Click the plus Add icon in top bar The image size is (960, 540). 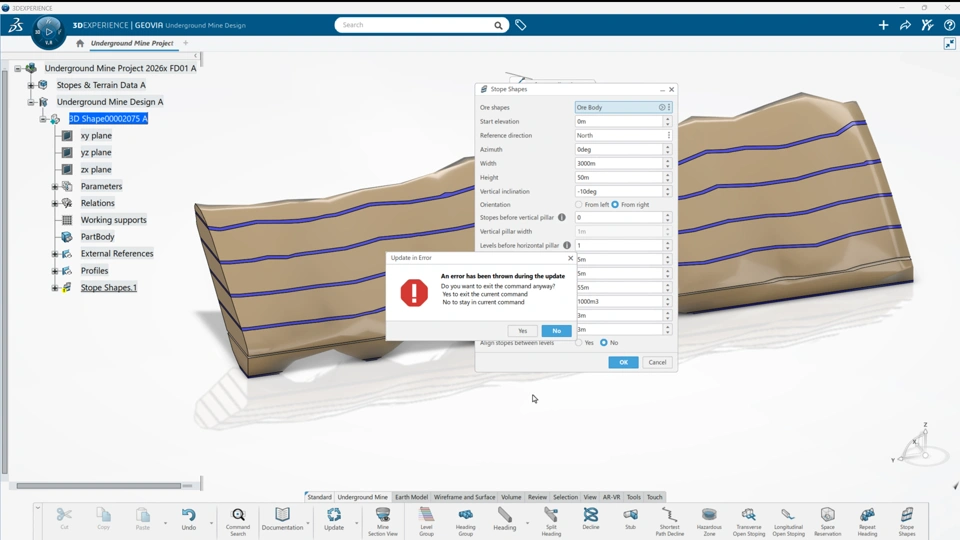(883, 25)
